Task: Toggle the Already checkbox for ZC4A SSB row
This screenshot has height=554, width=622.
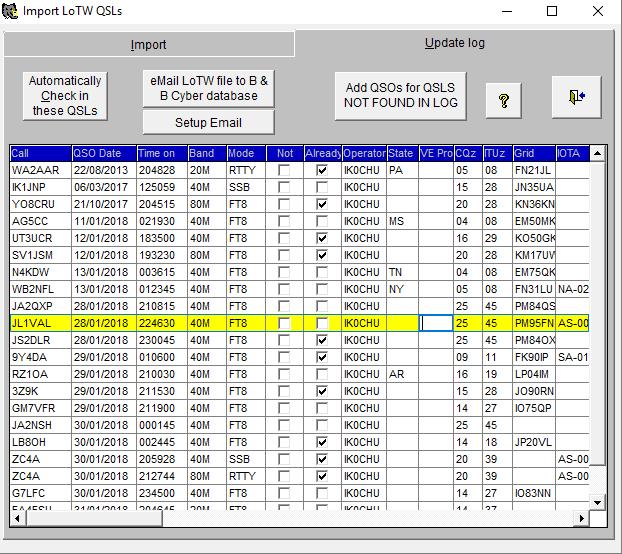Action: [x=322, y=459]
